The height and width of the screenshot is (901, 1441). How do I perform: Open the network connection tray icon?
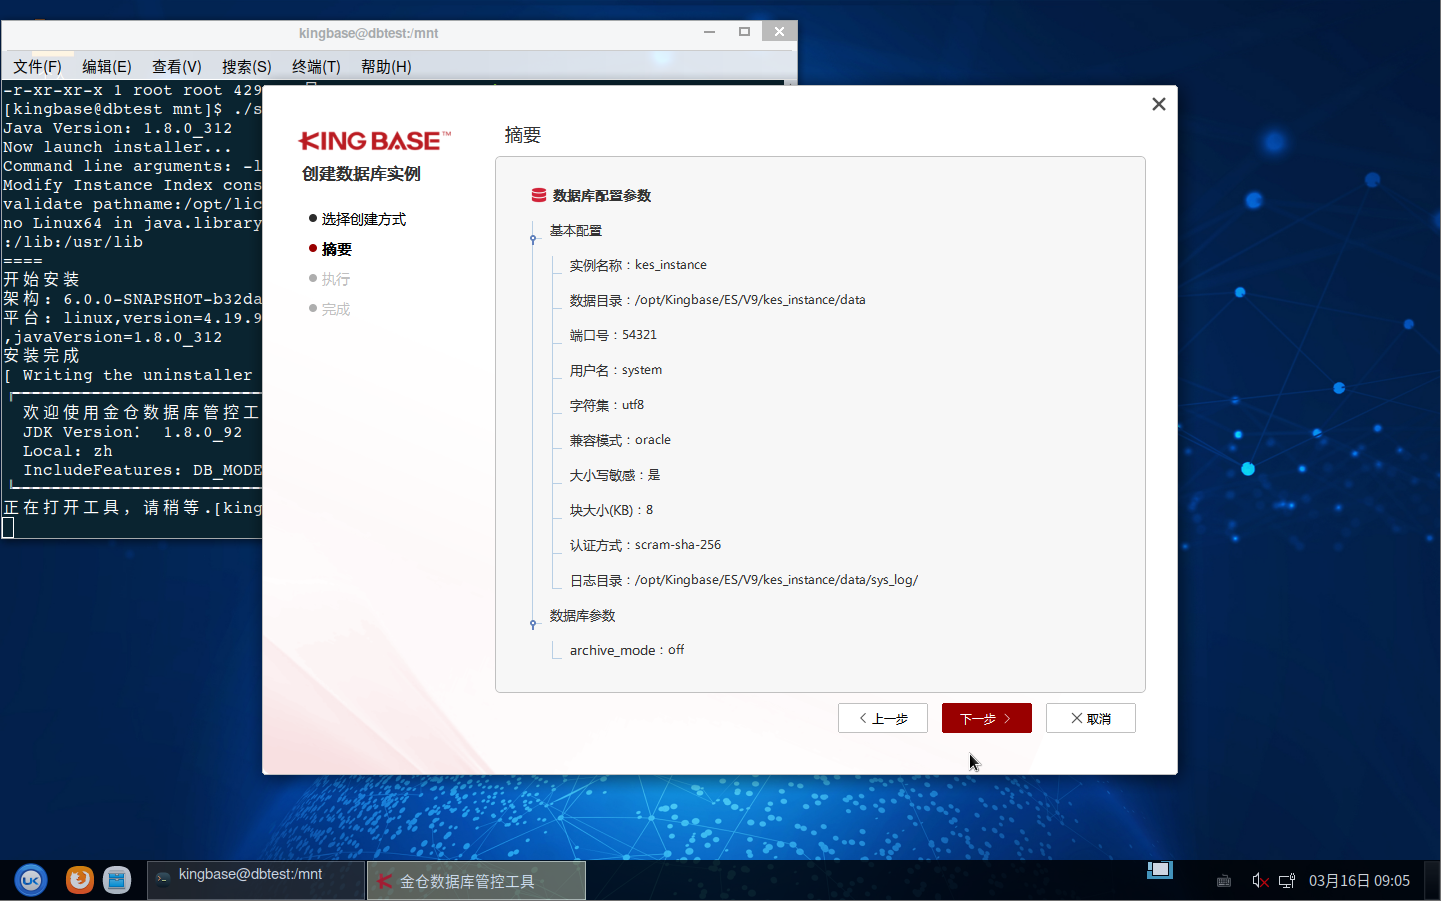point(1287,881)
